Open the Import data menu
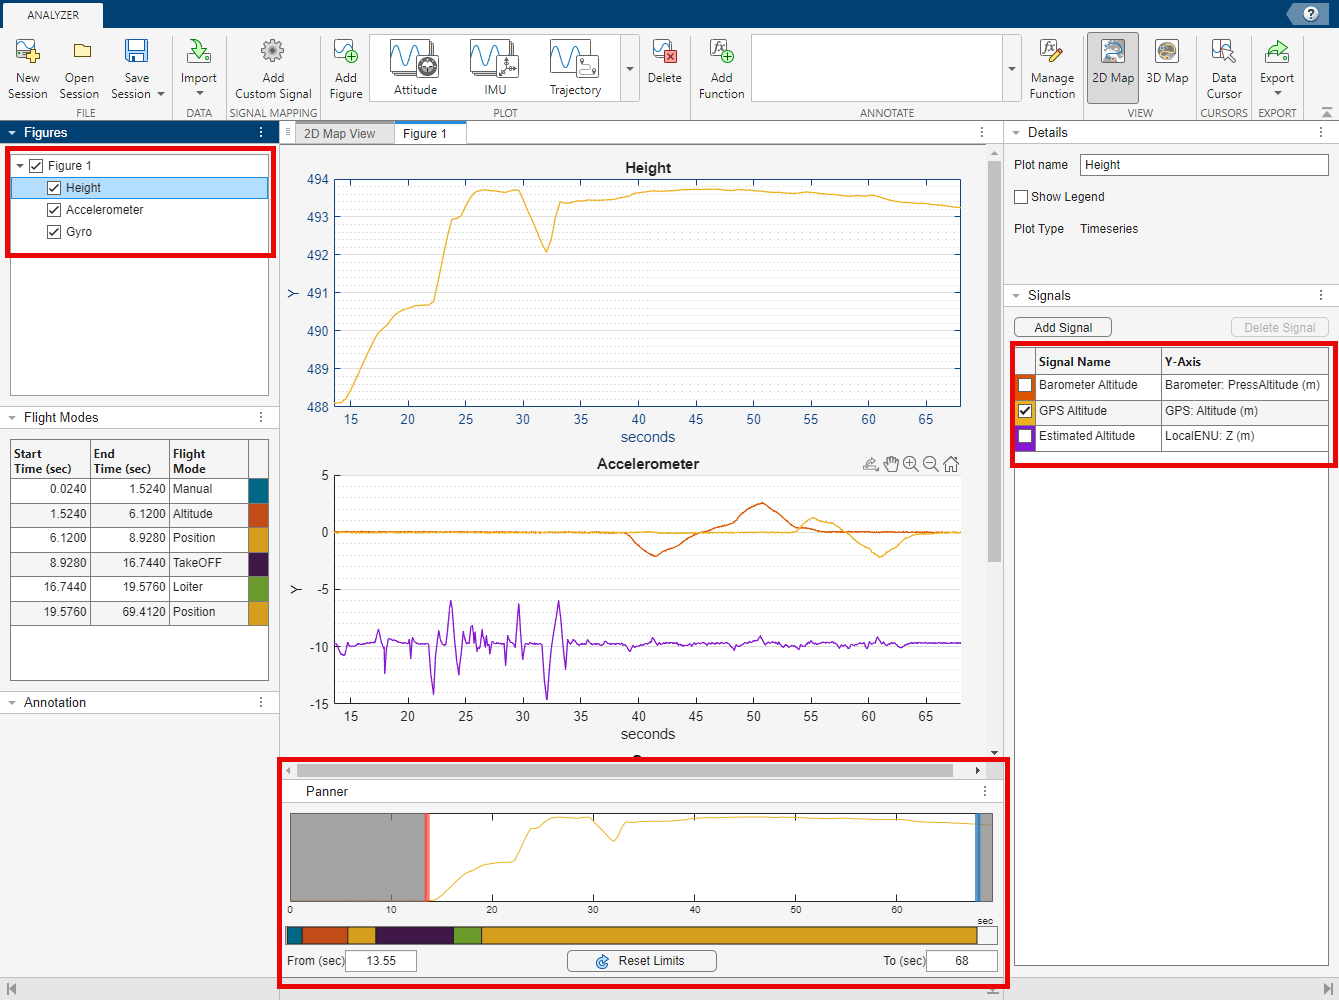This screenshot has width=1339, height=1000. coord(198,69)
